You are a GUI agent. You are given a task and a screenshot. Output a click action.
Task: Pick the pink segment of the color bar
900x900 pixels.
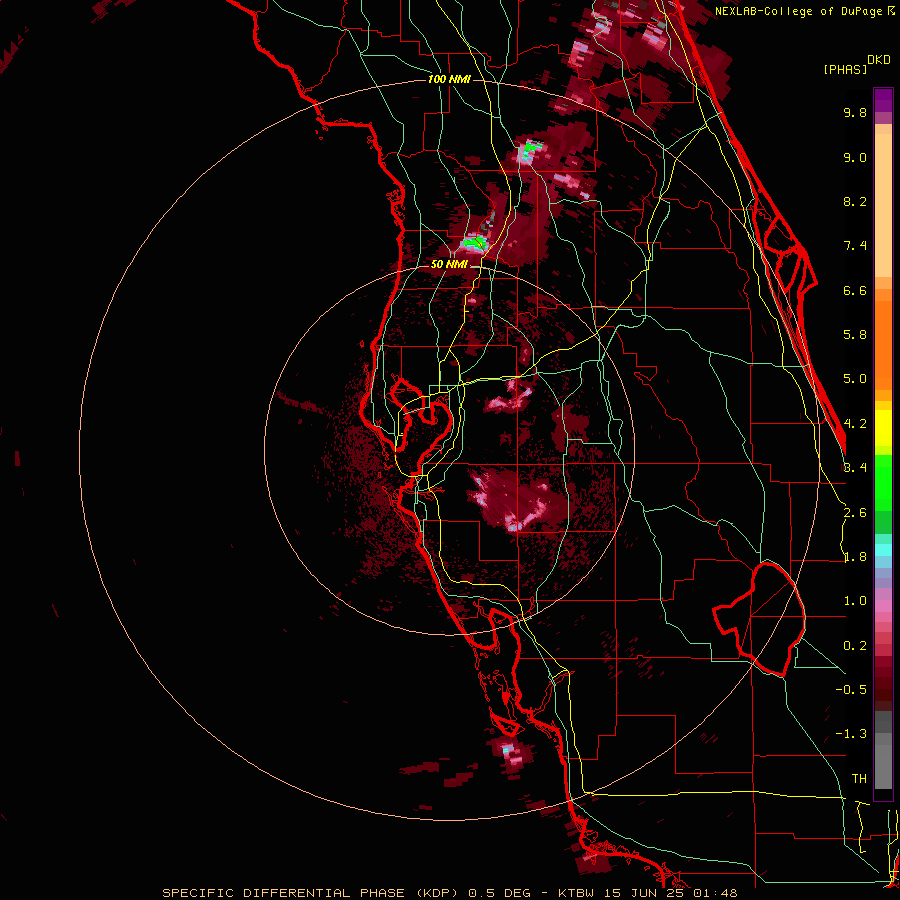(x=883, y=606)
